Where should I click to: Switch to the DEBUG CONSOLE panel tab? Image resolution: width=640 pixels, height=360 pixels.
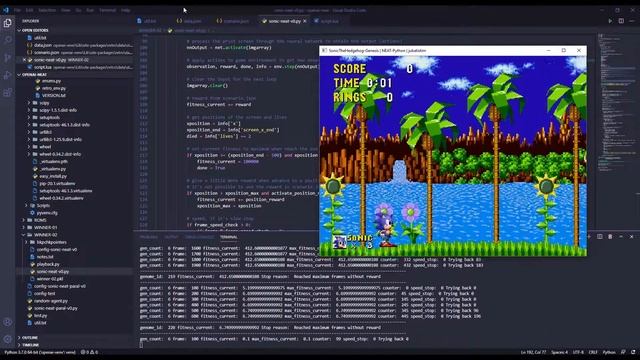[199, 237]
